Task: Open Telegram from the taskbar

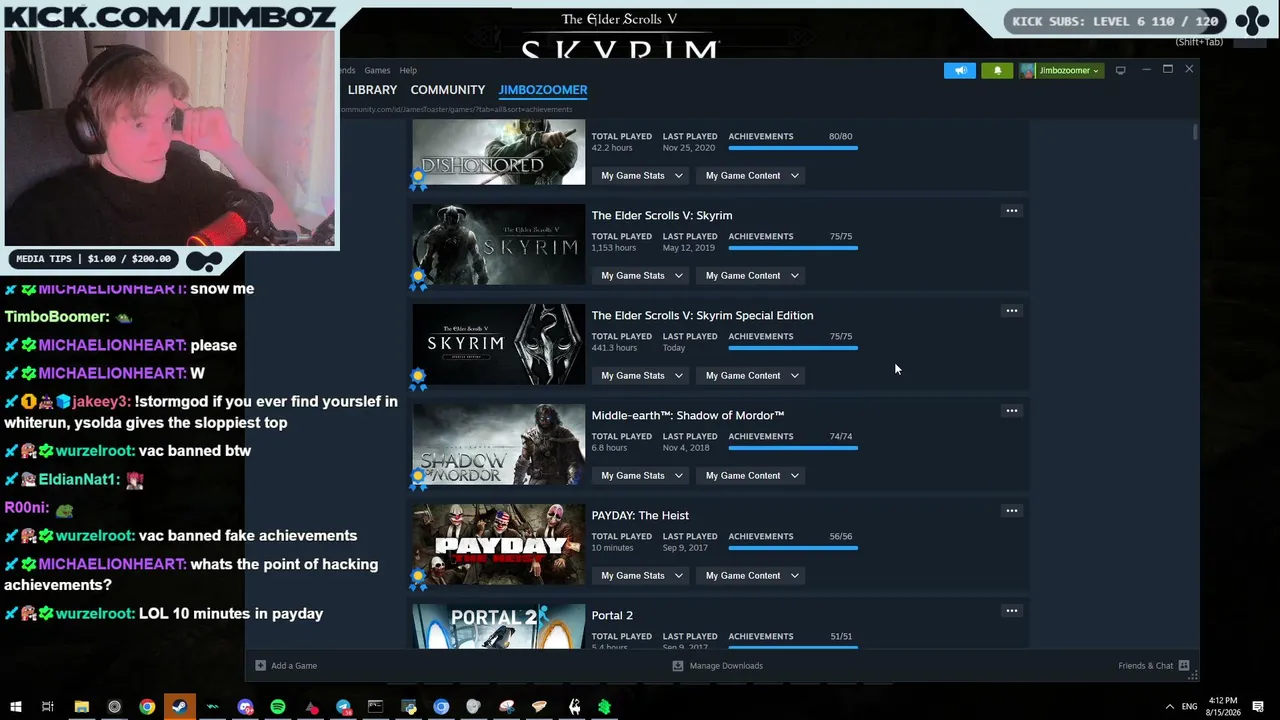Action: coord(343,707)
